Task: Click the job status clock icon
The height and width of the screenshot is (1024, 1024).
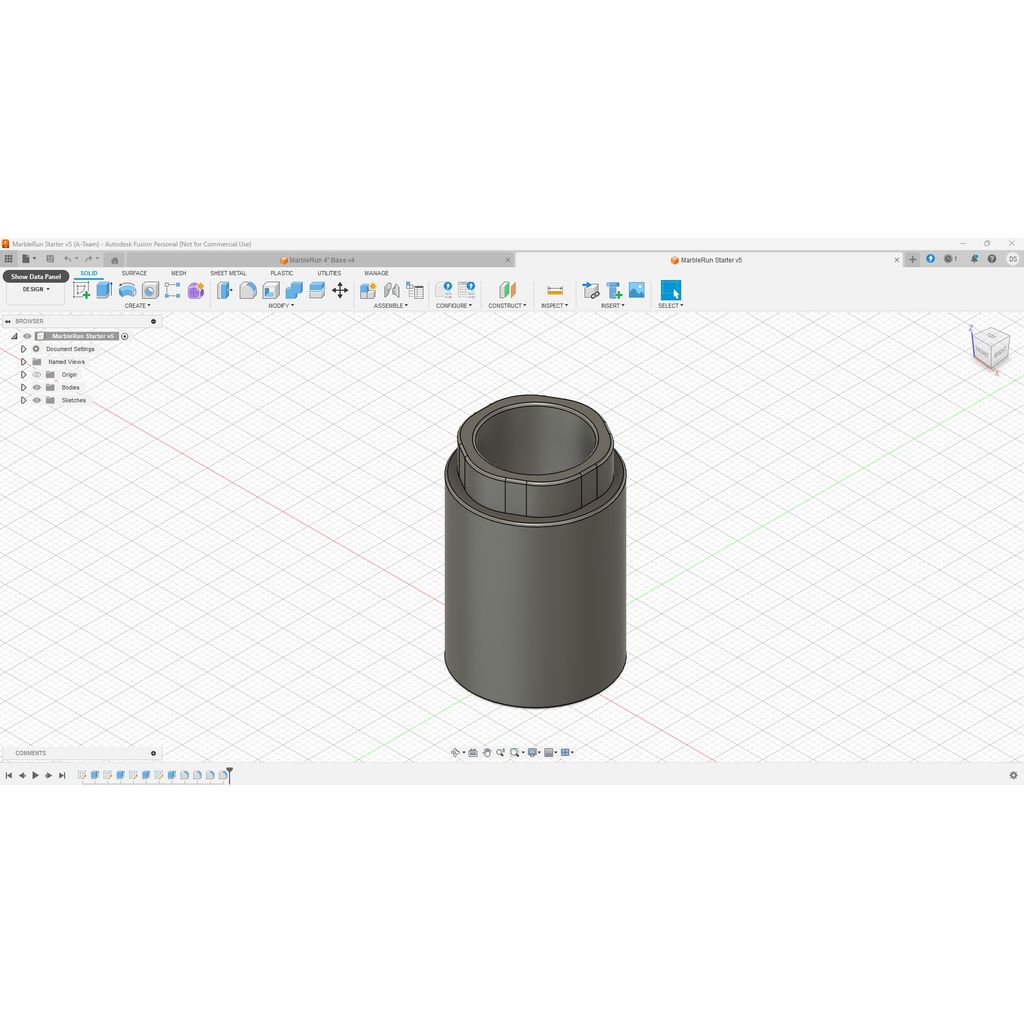Action: pos(950,259)
